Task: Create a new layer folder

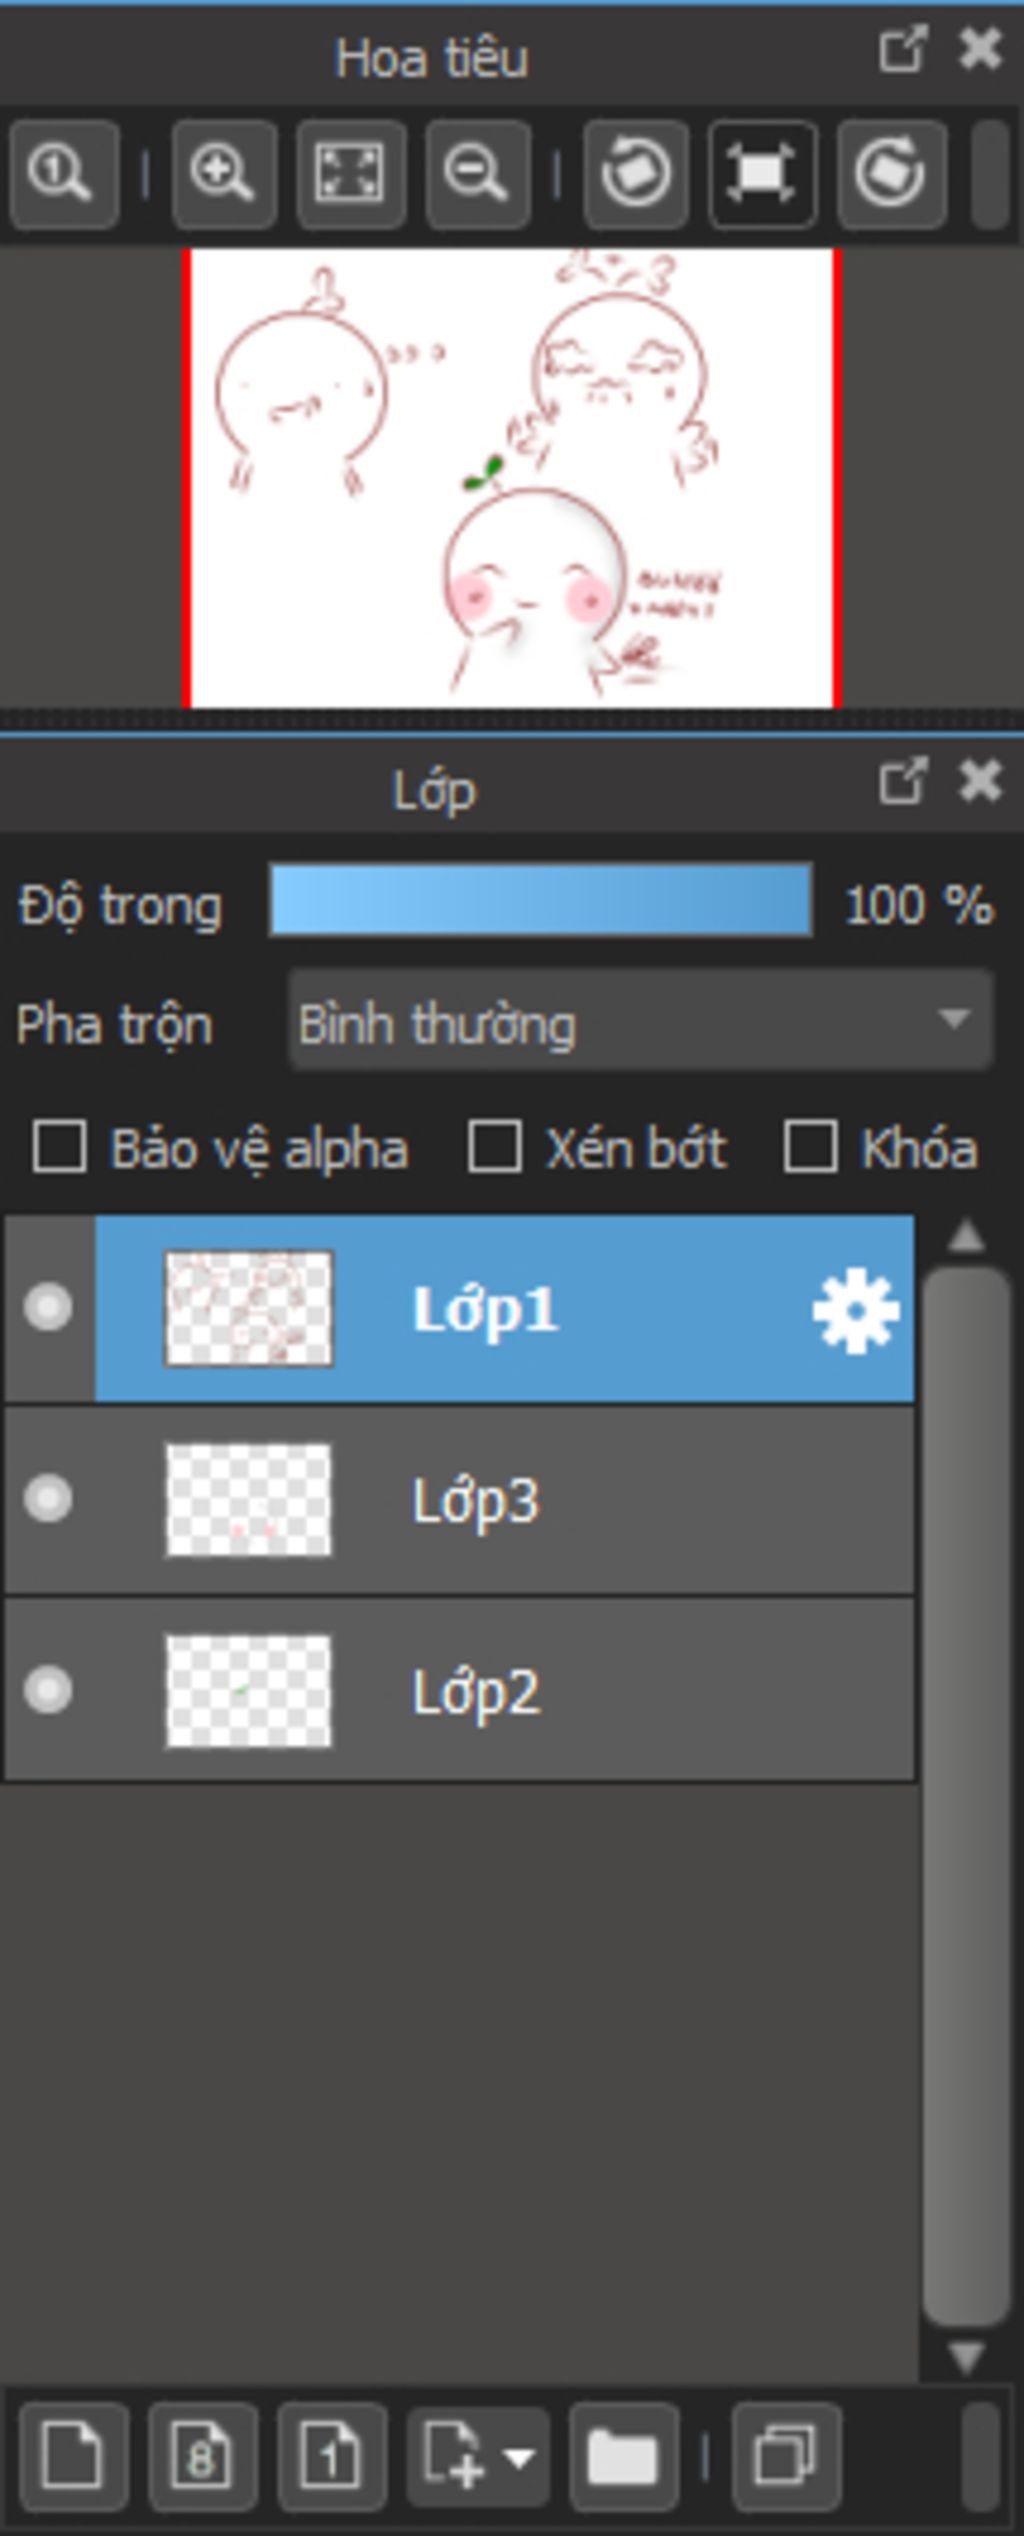Action: tap(624, 2456)
